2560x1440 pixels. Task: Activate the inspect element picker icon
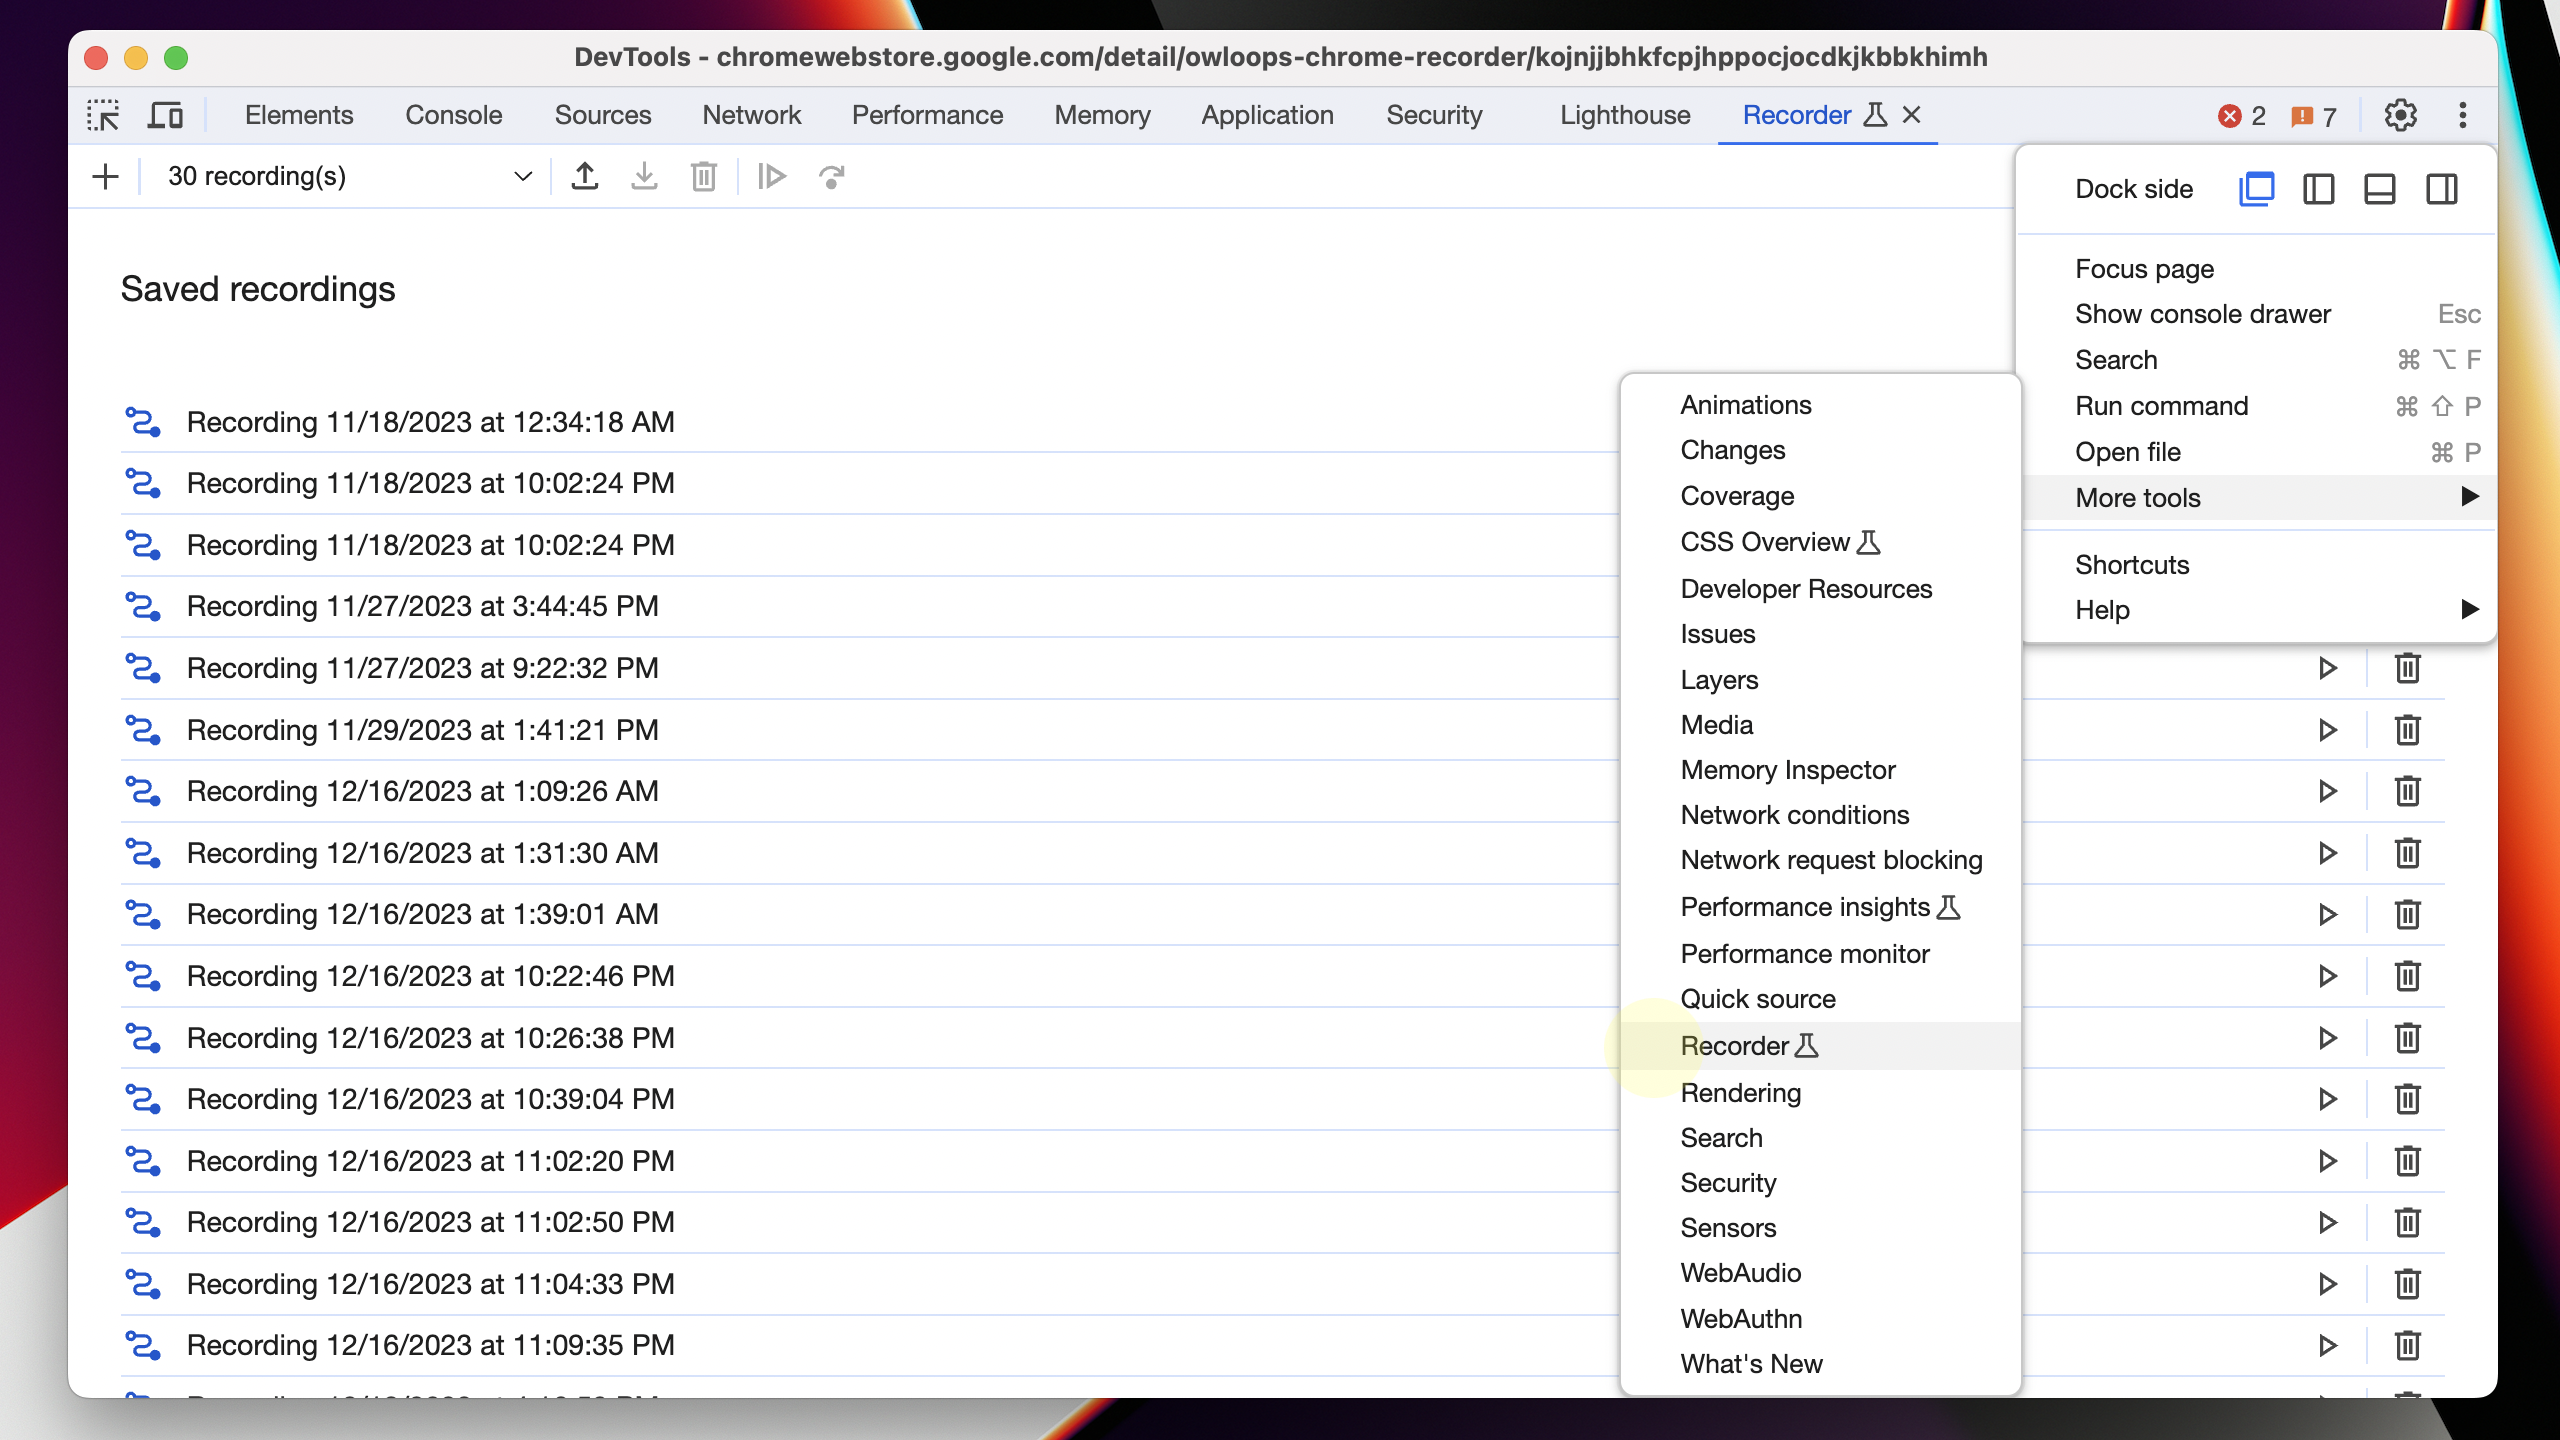click(103, 115)
